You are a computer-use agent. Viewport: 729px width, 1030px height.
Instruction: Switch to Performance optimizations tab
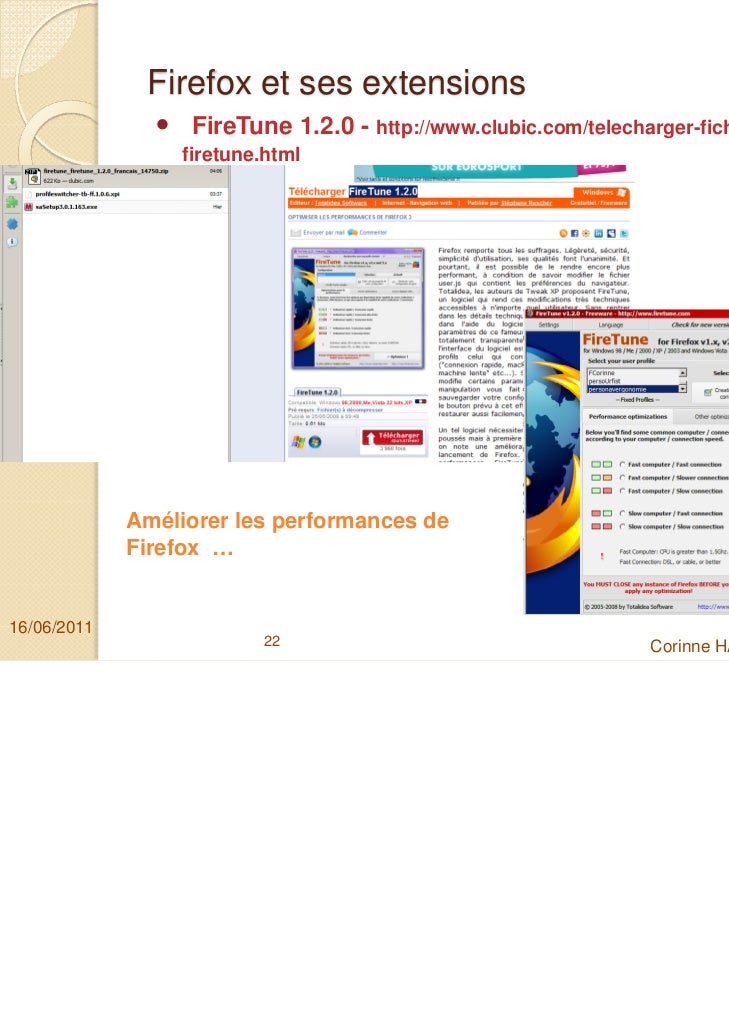pyautogui.click(x=627, y=416)
